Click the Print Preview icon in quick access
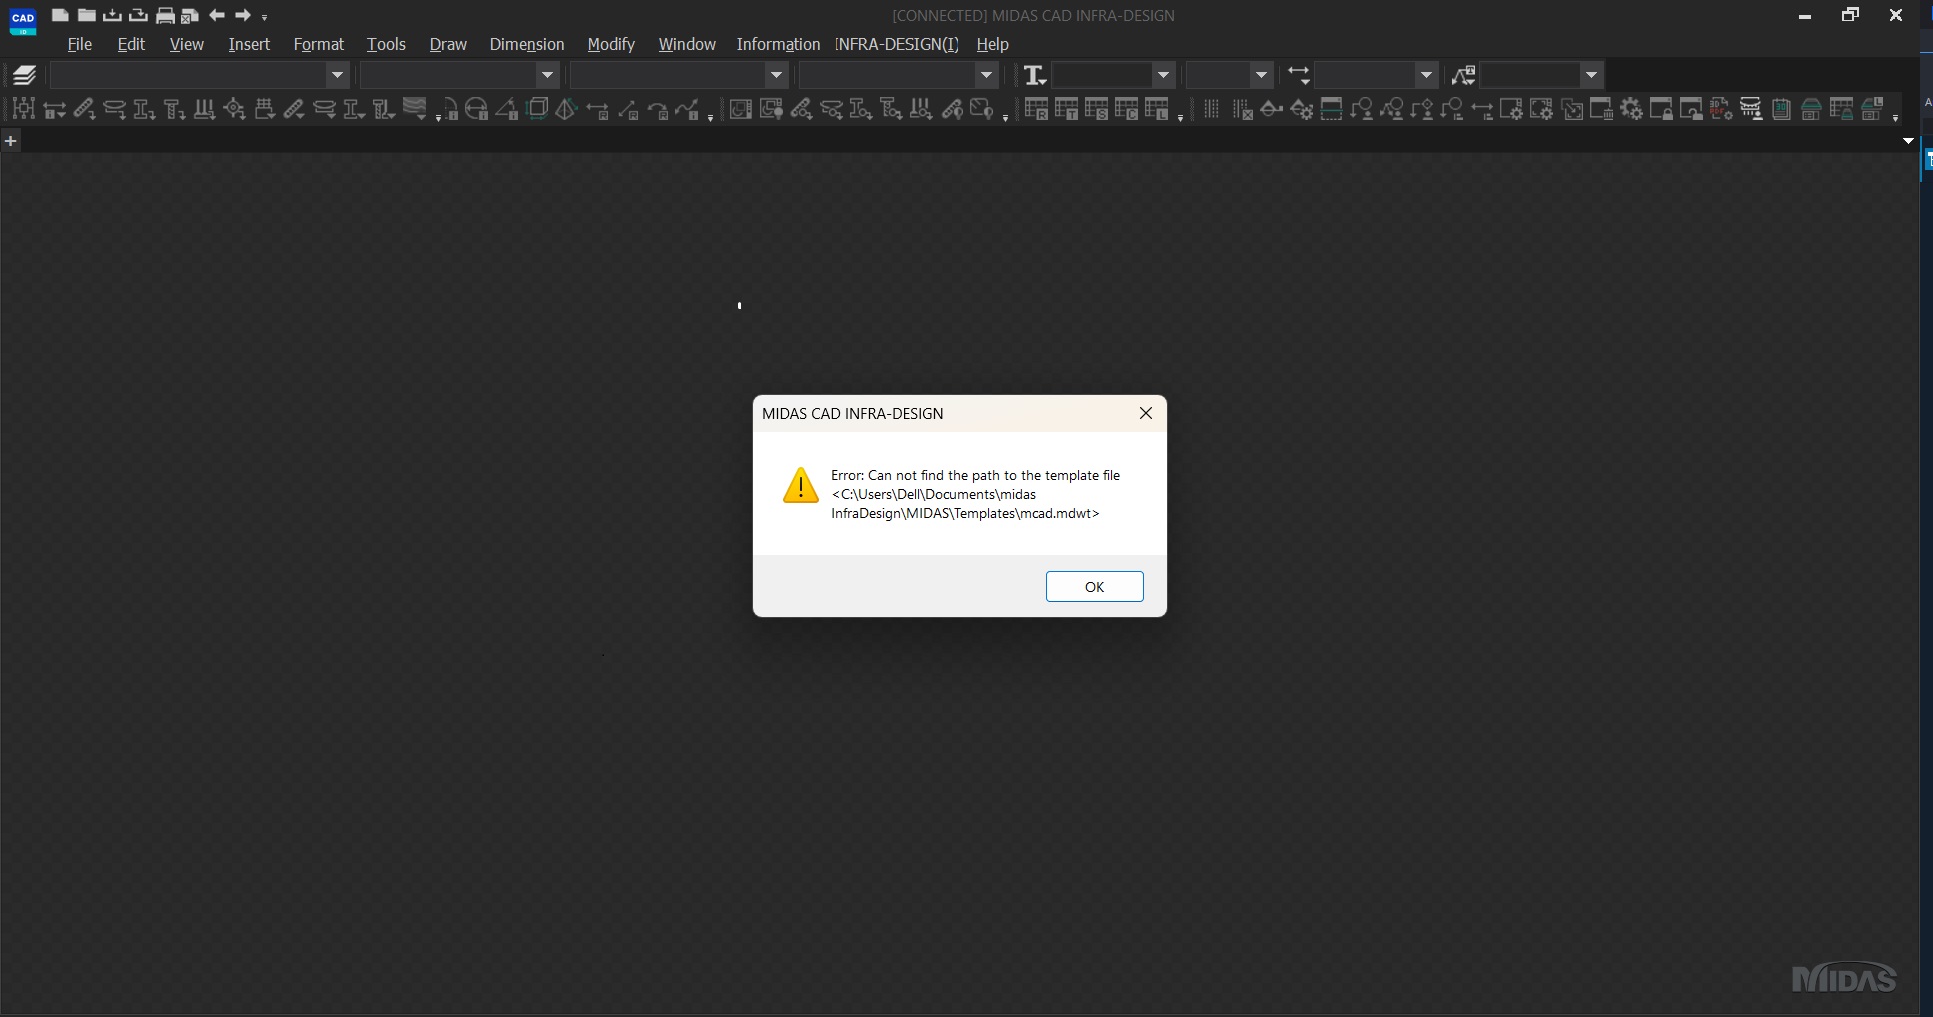The image size is (1933, 1017). point(190,15)
